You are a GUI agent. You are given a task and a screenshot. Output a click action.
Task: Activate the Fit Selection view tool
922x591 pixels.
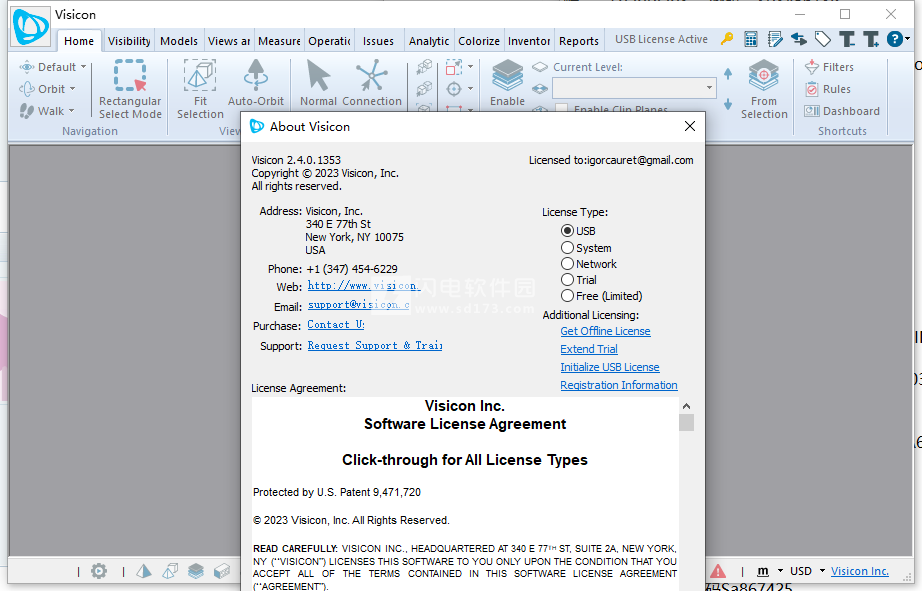coord(200,89)
